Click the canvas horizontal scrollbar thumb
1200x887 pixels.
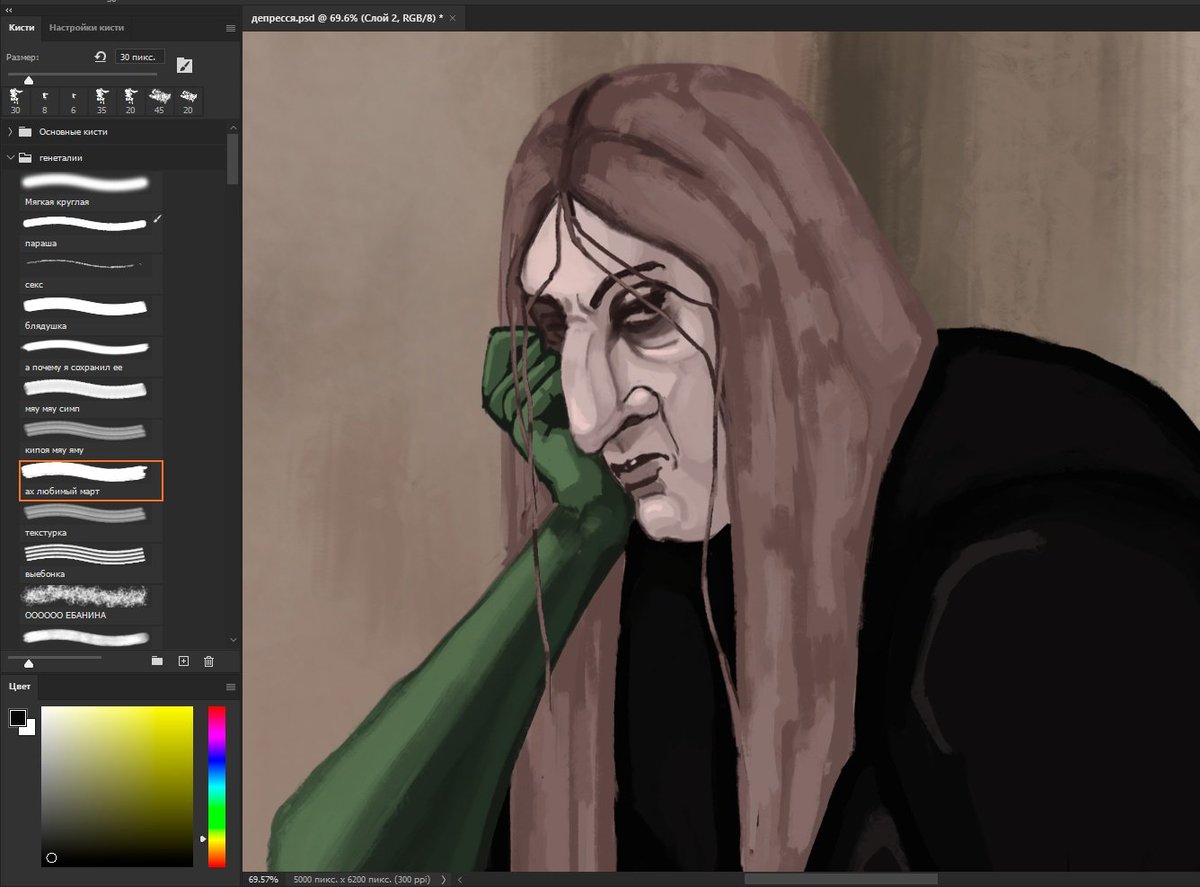841,879
